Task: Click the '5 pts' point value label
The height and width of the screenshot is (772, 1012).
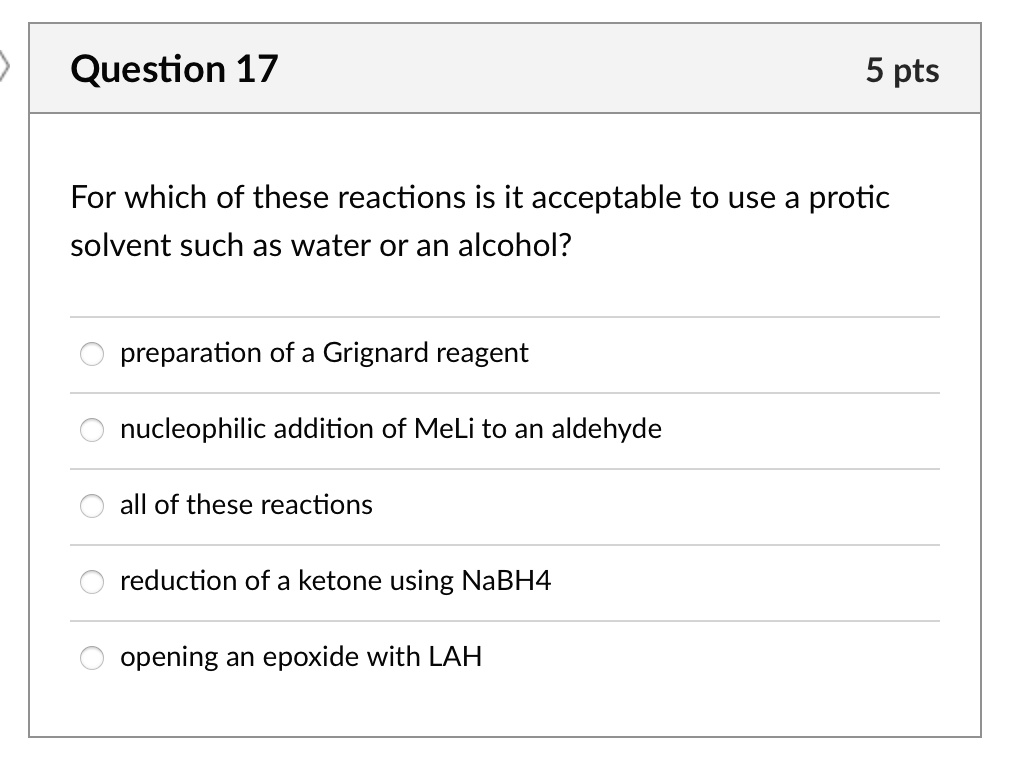Action: coord(903,71)
